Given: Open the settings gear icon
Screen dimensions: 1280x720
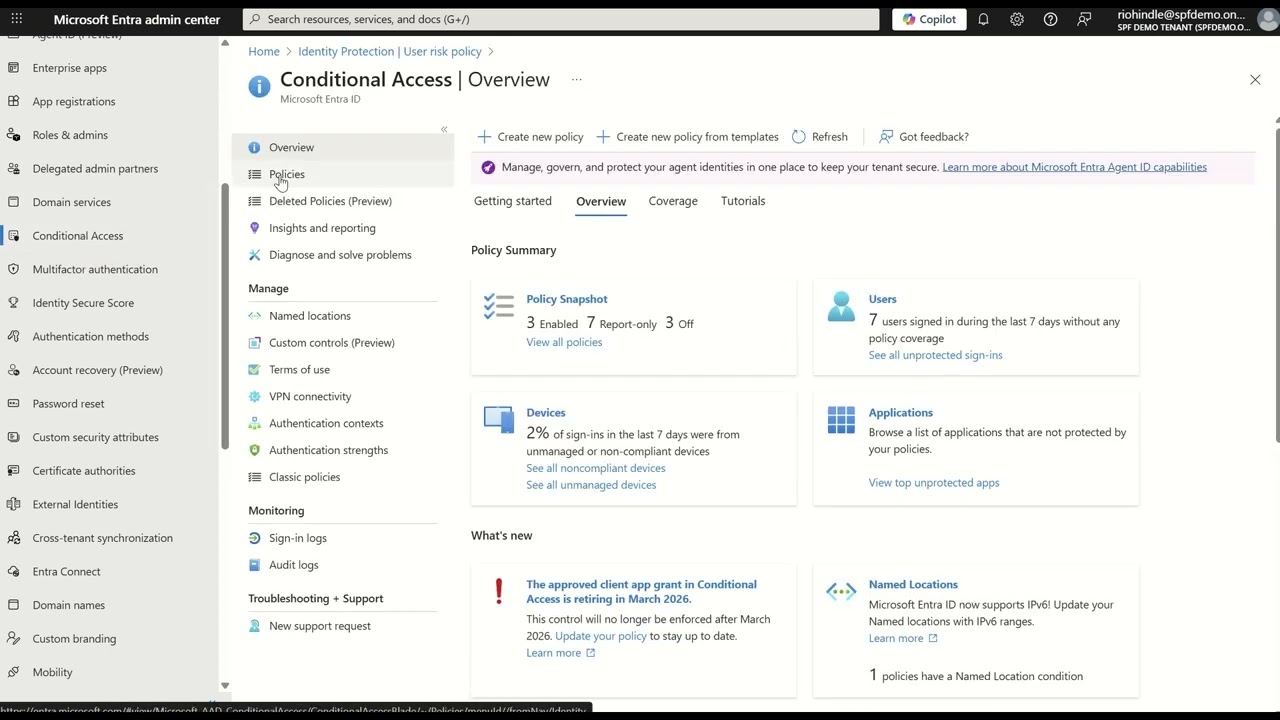Looking at the screenshot, I should pyautogui.click(x=1017, y=19).
